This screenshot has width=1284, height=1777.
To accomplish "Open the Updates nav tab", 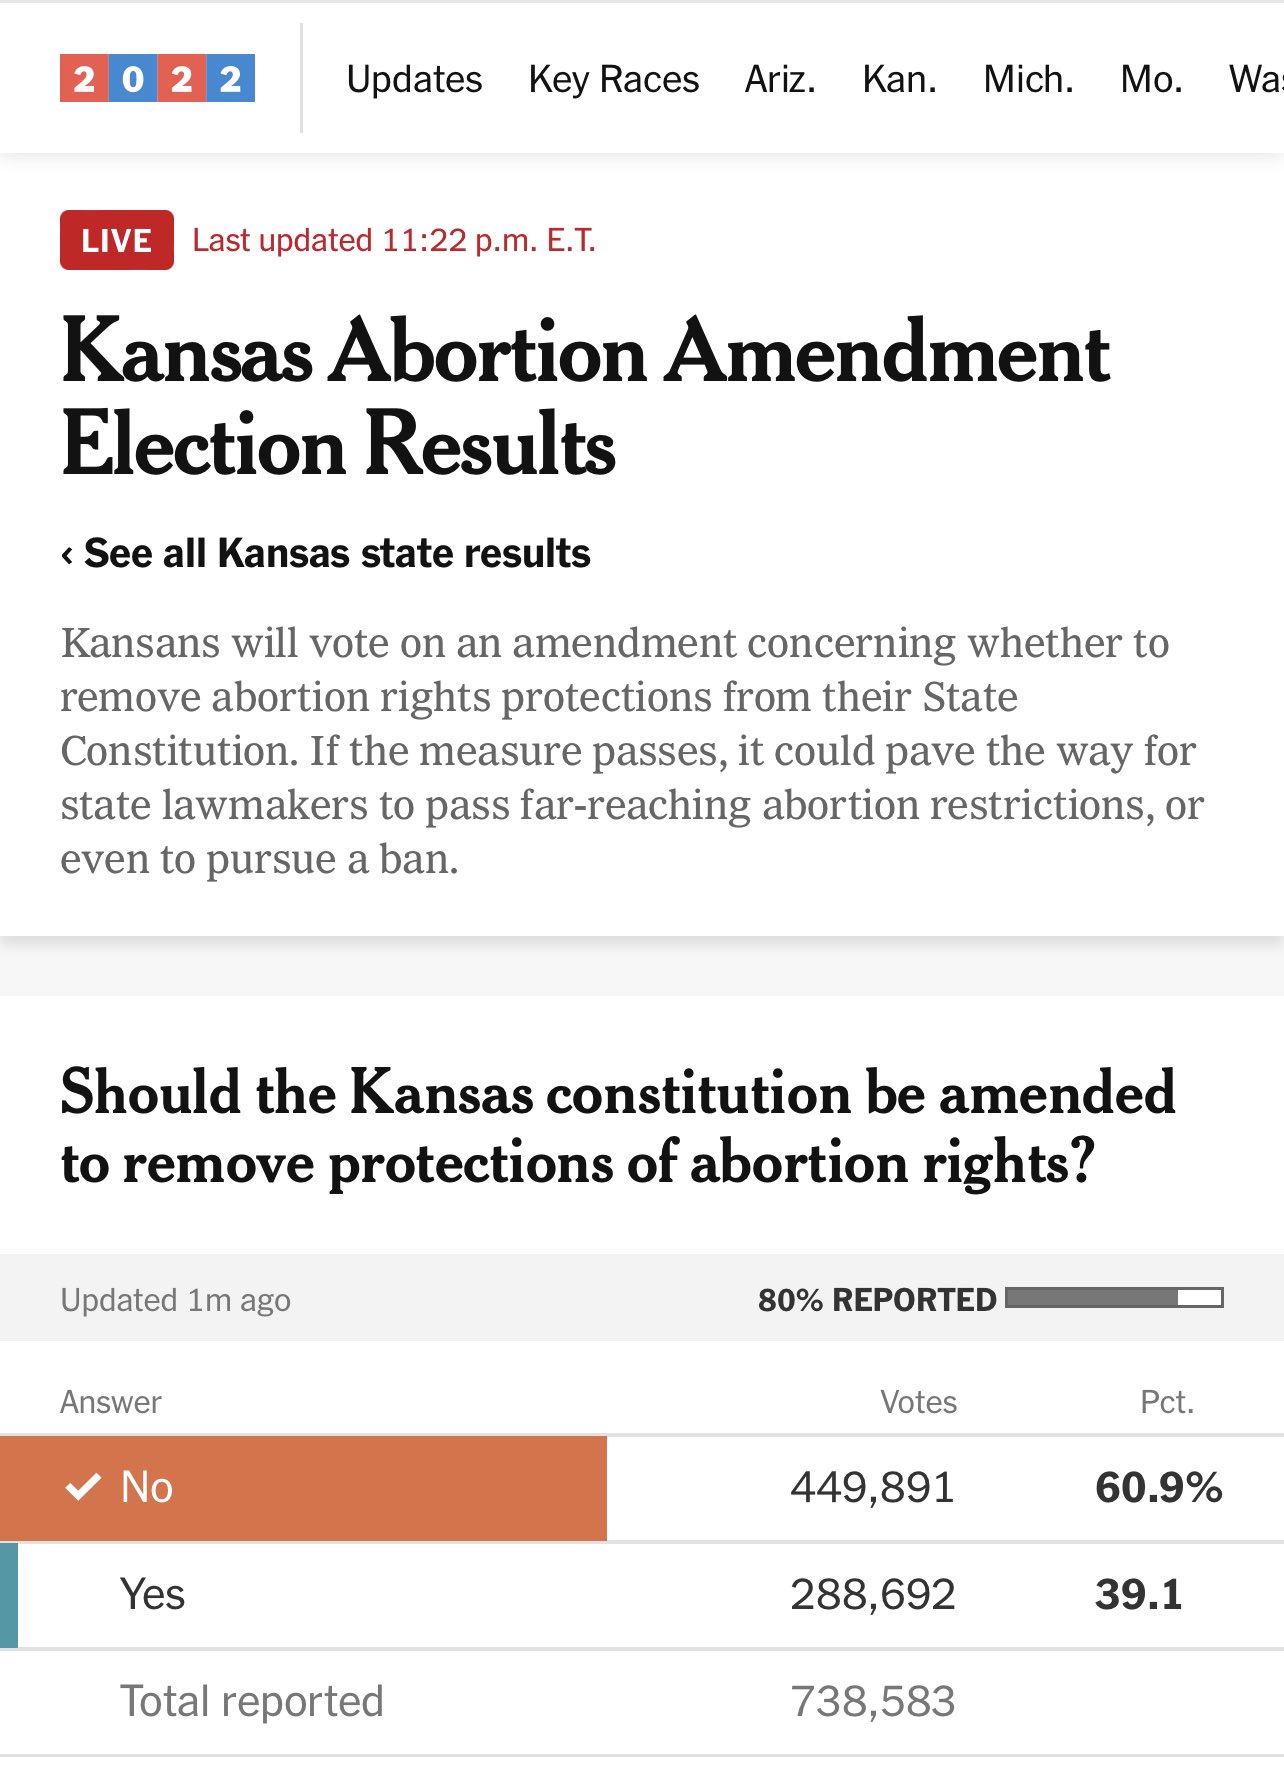I will [x=414, y=79].
